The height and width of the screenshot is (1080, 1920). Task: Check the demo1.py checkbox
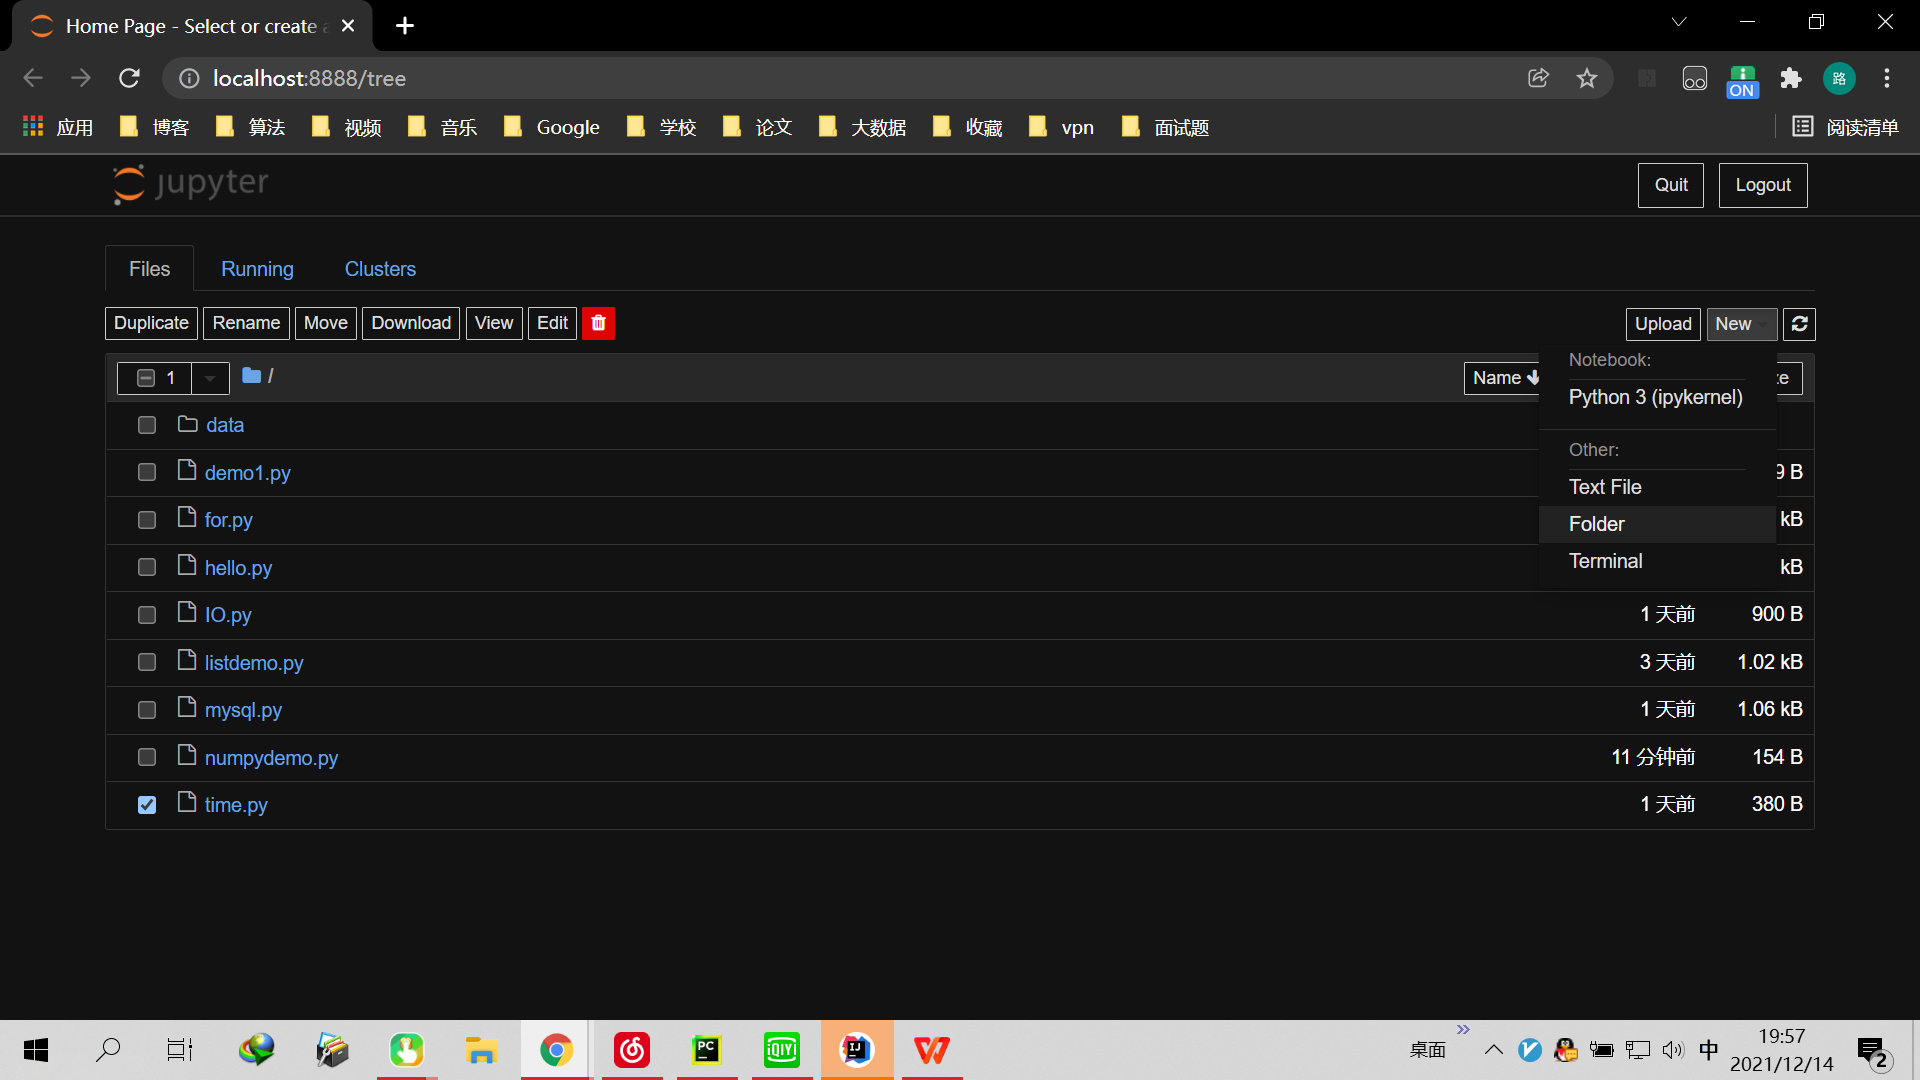pyautogui.click(x=147, y=472)
